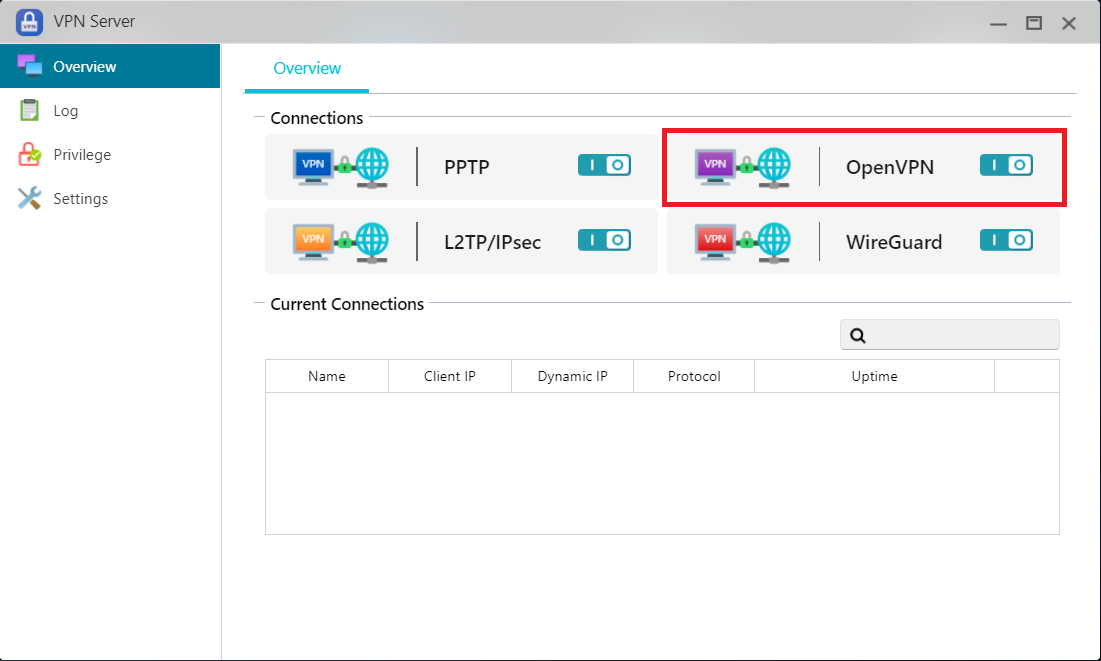Sort by the Name column header
Viewport: 1101px width, 661px height.
tap(327, 377)
